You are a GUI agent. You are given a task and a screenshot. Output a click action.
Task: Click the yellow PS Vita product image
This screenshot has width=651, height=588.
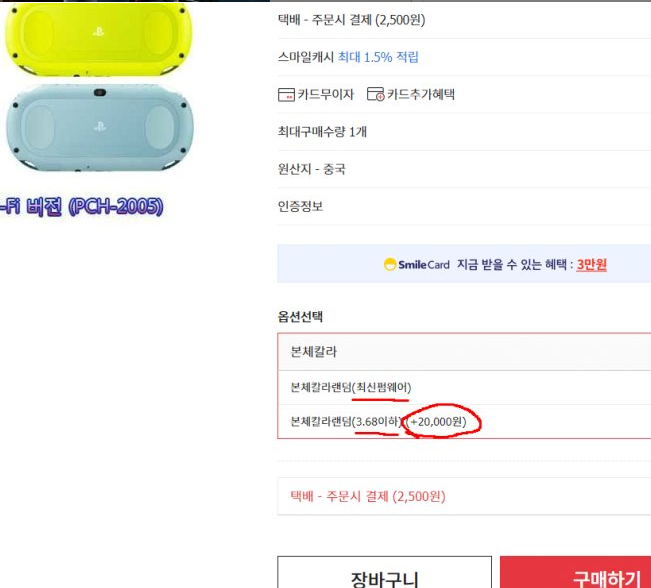98,39
